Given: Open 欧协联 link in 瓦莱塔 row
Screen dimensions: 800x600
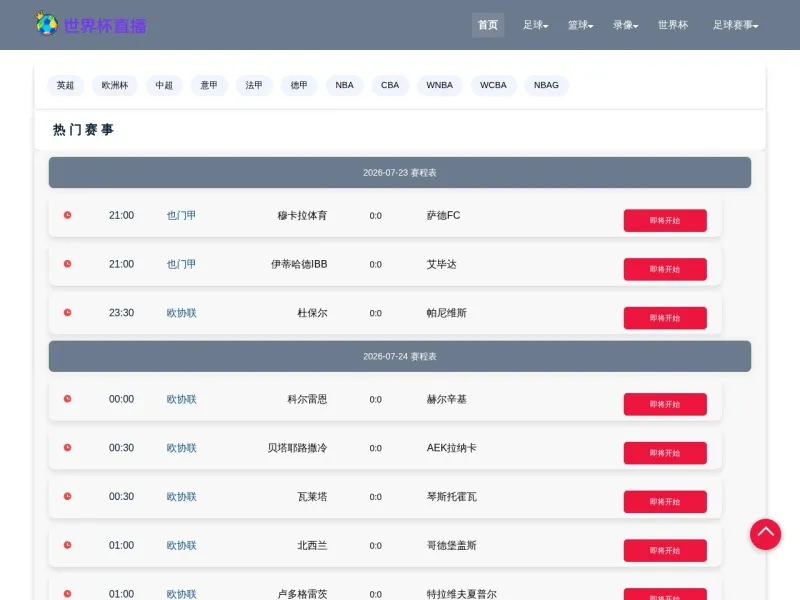Looking at the screenshot, I should click(x=181, y=496).
